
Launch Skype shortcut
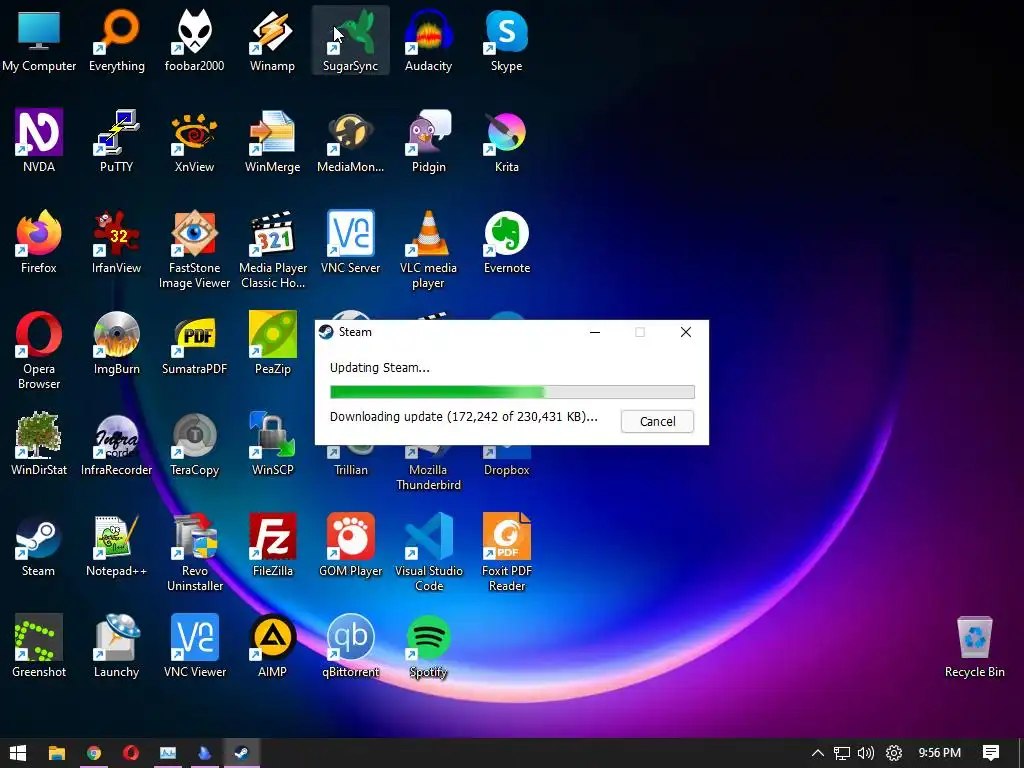point(507,40)
